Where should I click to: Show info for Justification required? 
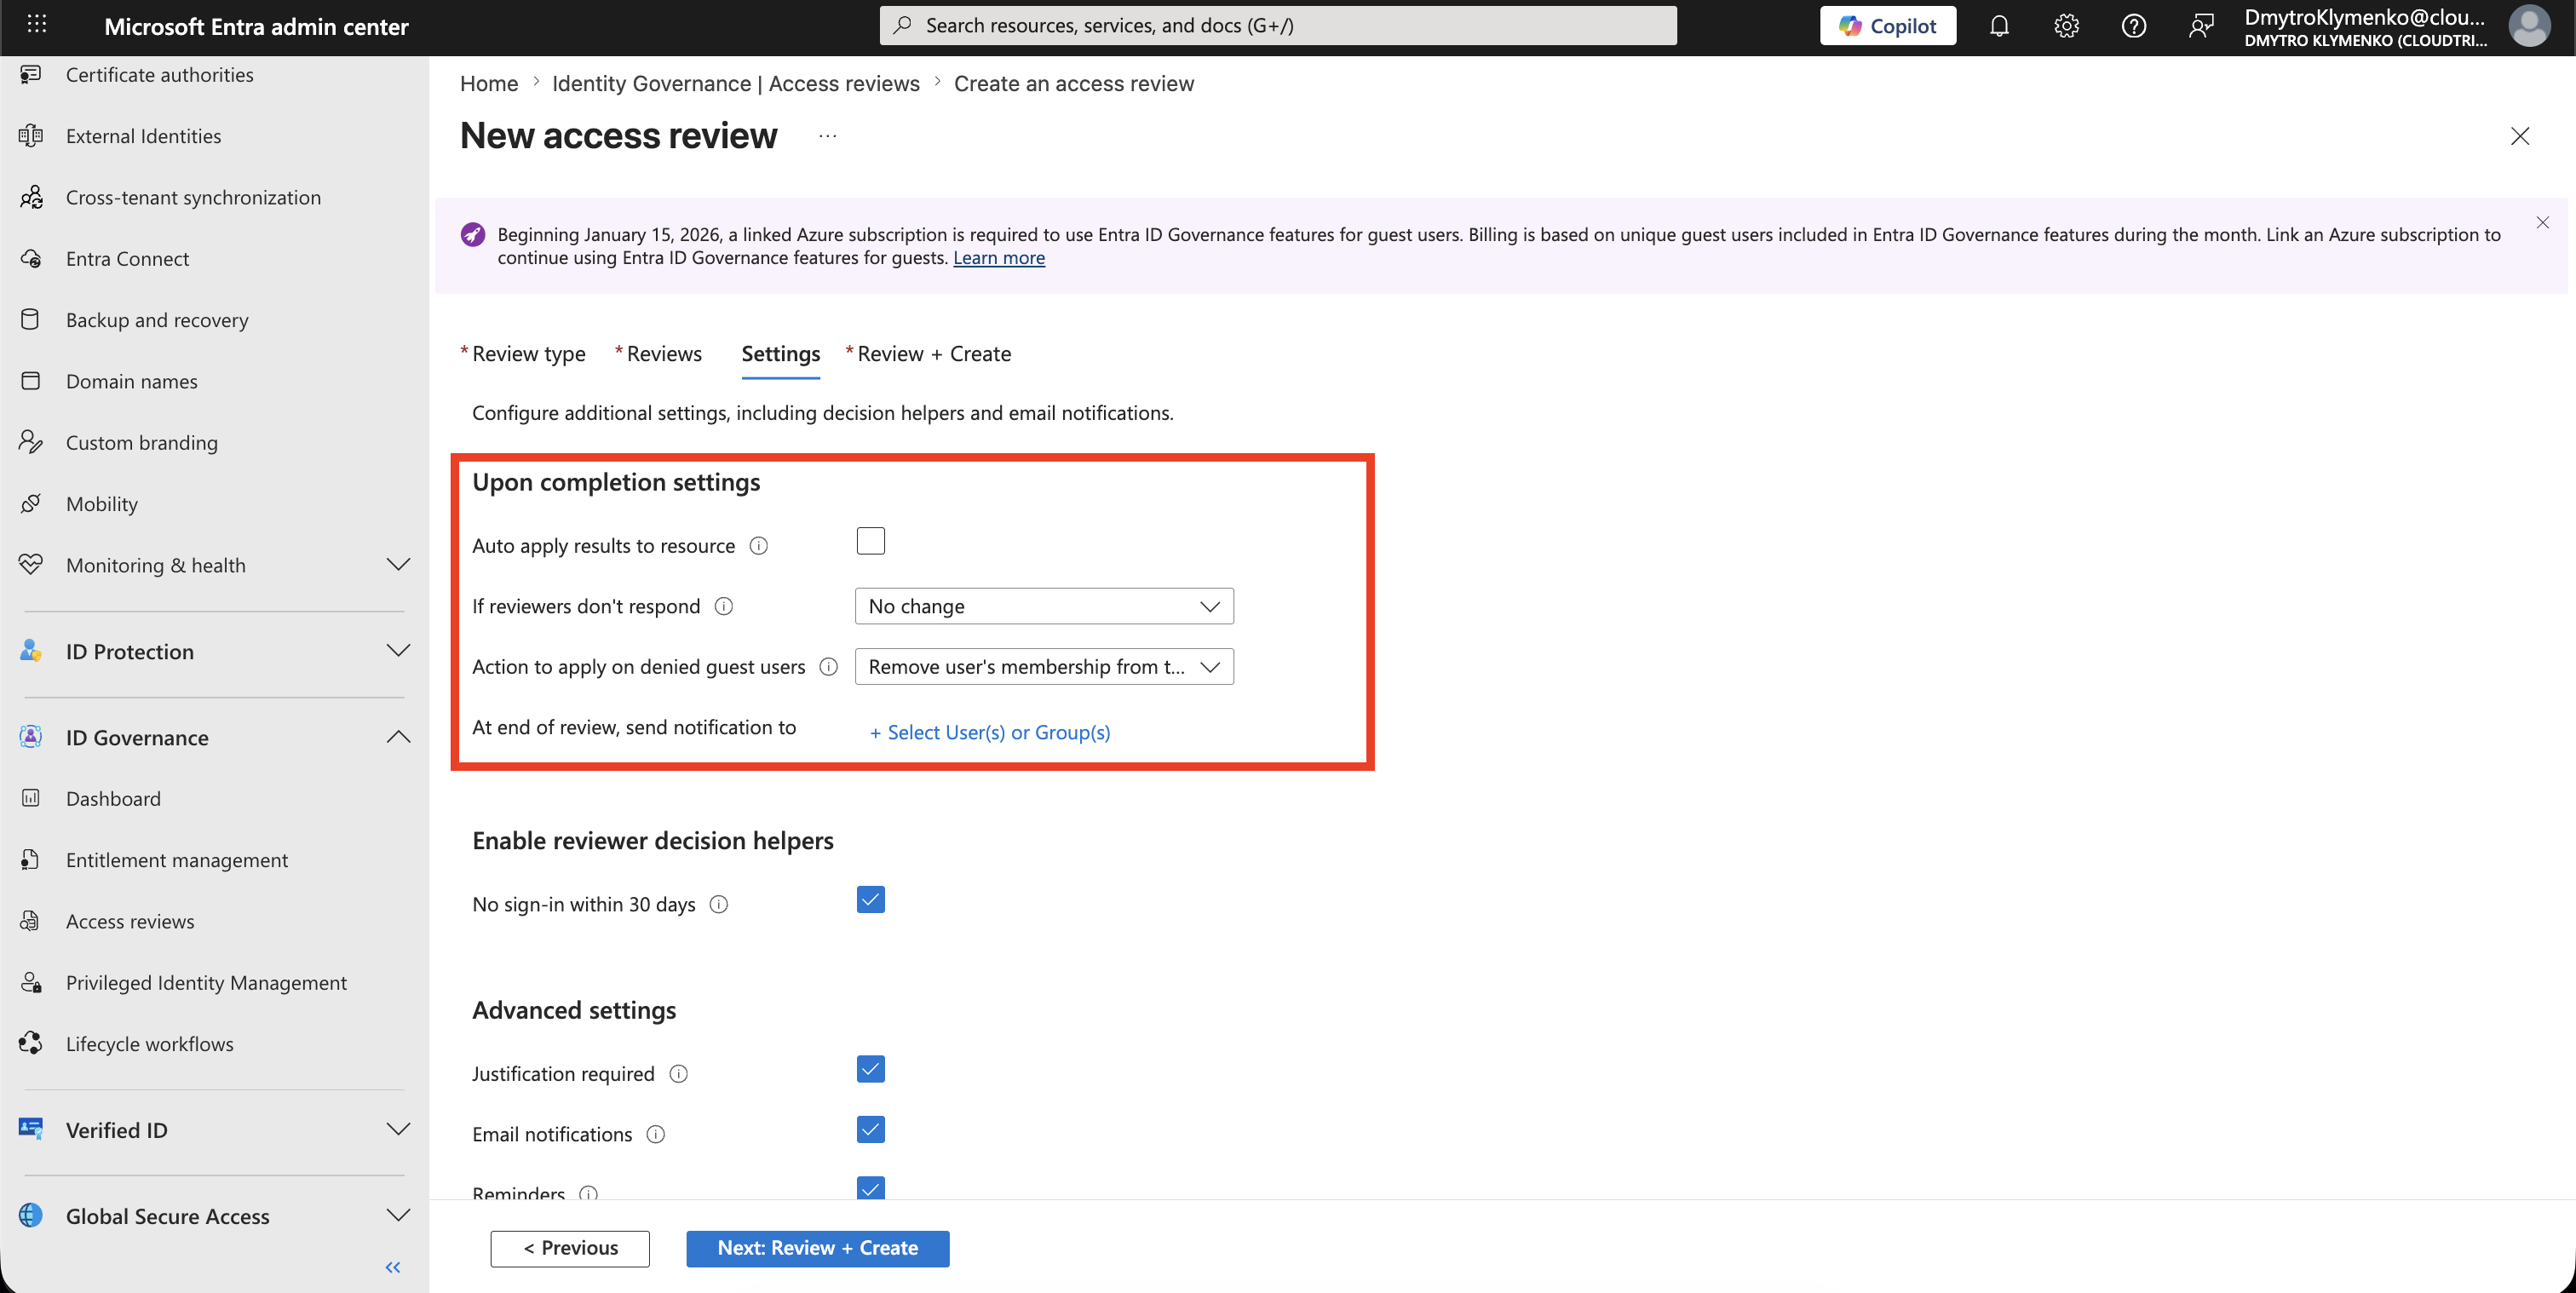pyautogui.click(x=679, y=1074)
